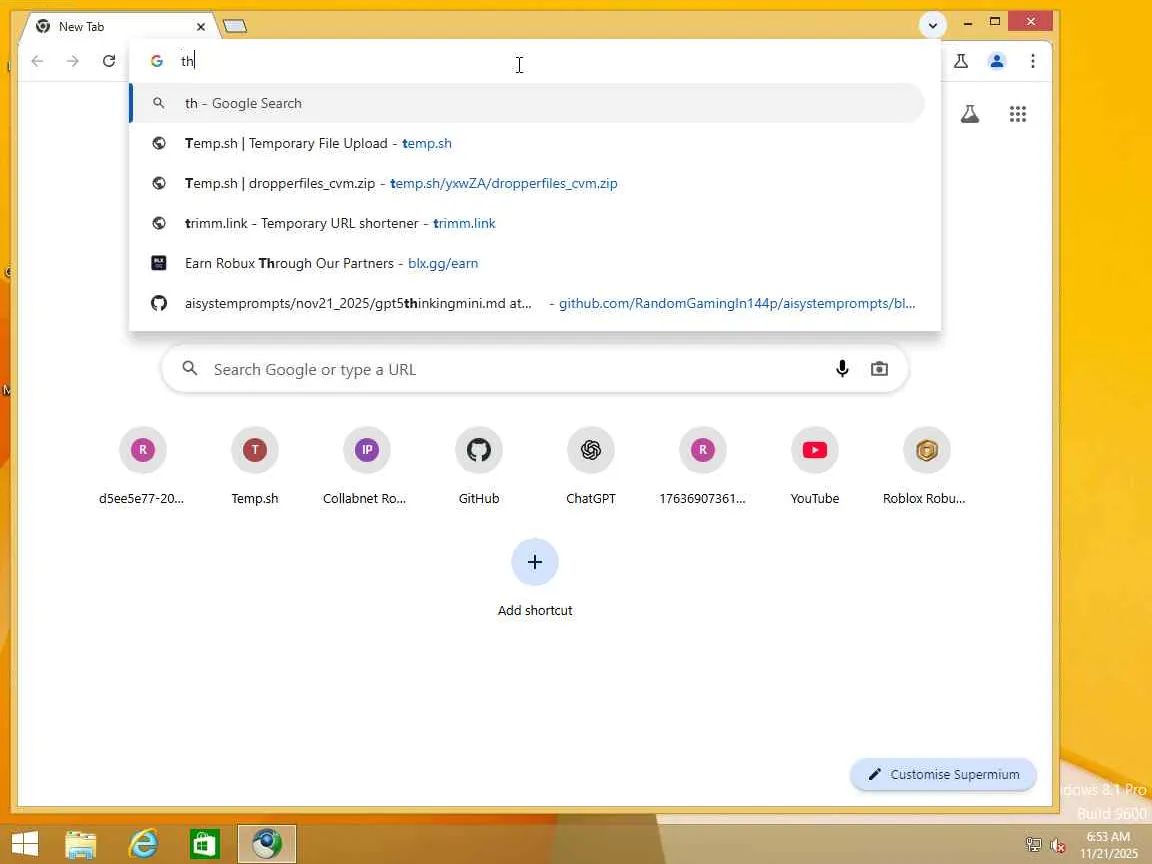Click Customise Supermium button
Screen dimensions: 1152x864
point(943,774)
